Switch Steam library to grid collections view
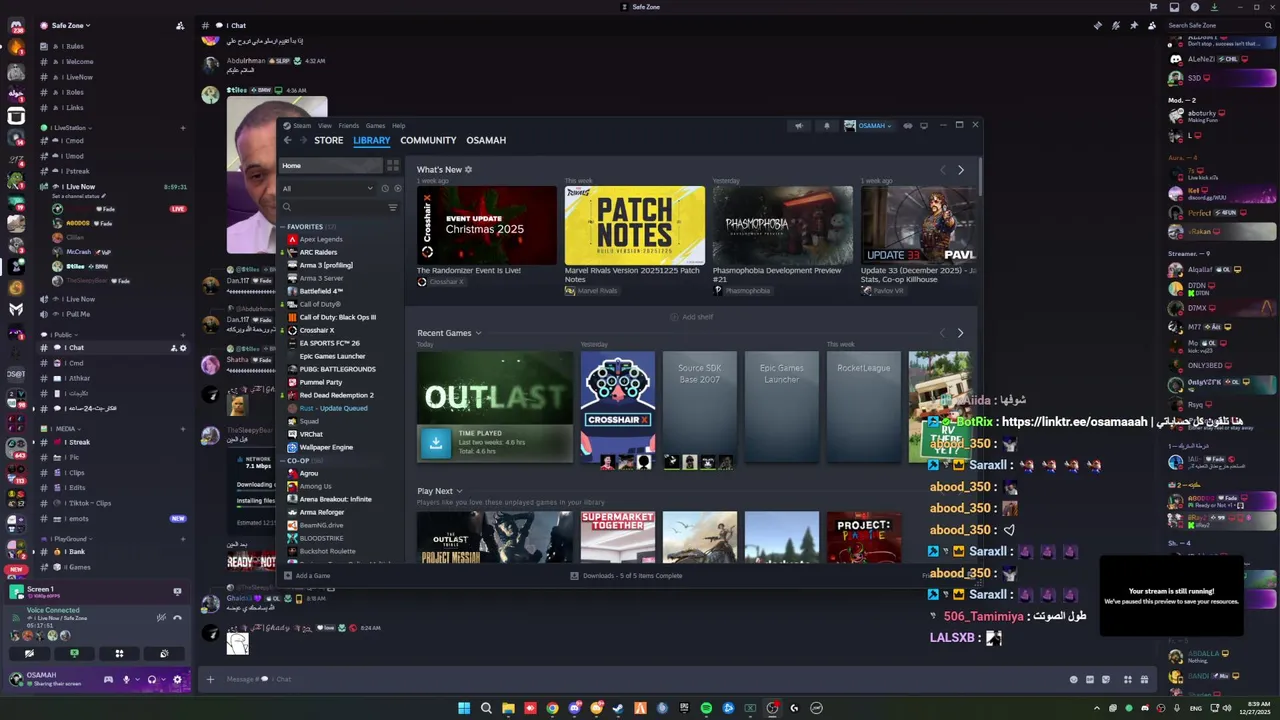1280x720 pixels. click(x=393, y=165)
